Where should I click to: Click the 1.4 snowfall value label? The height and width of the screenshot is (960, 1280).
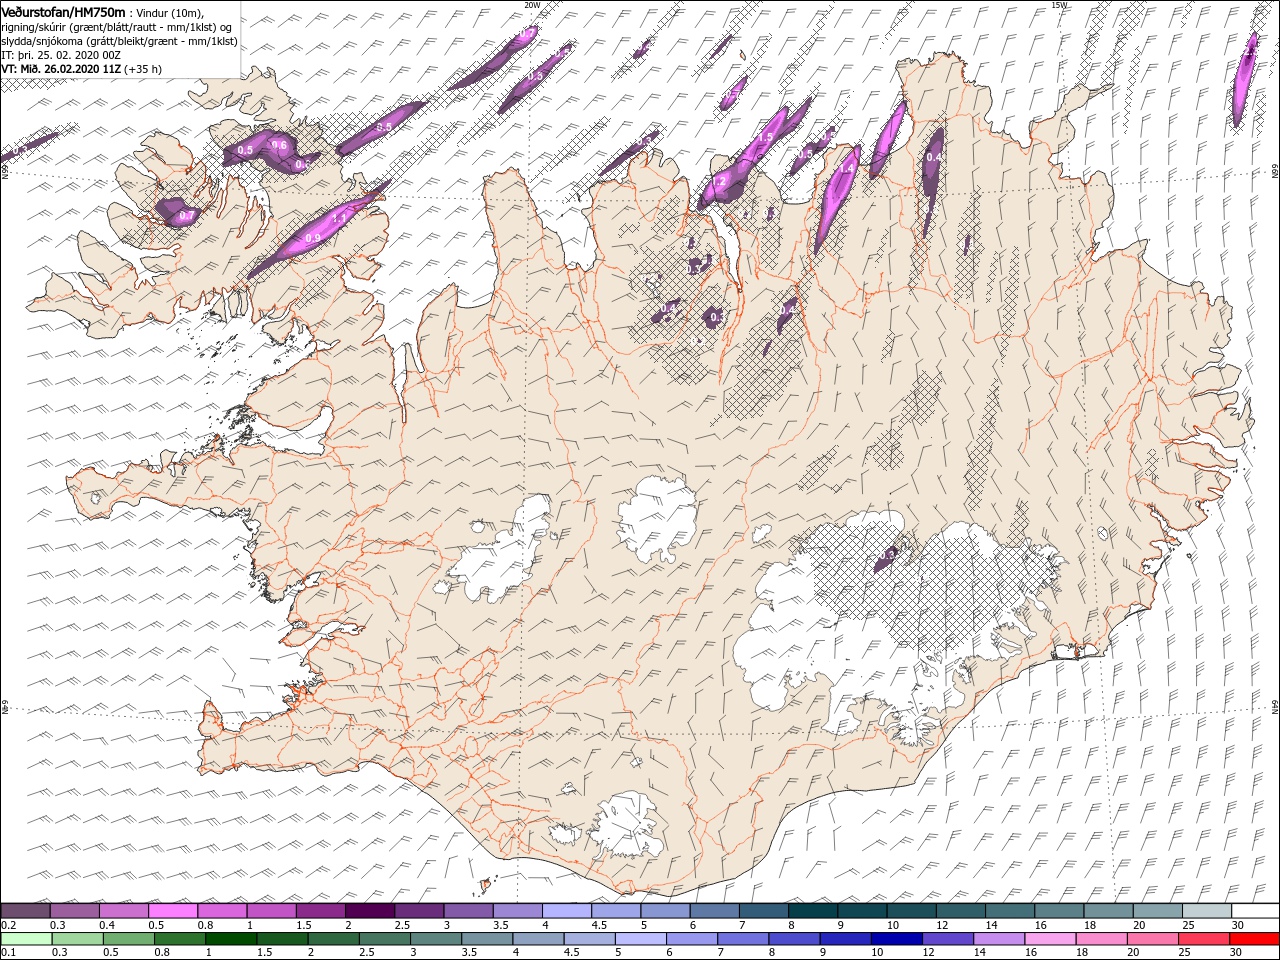[846, 170]
